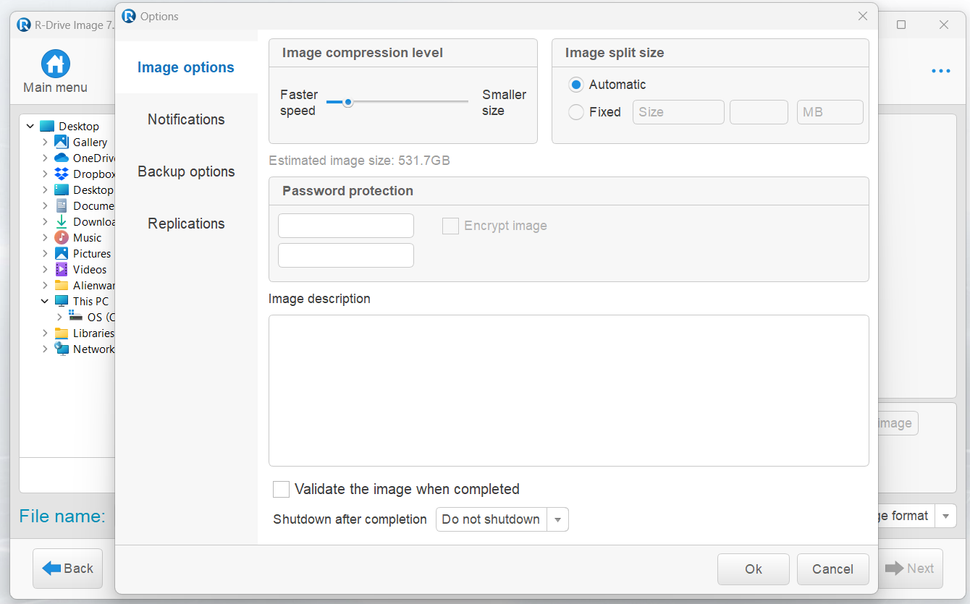Viewport: 970px width, 604px height.
Task: Click the Music folder icon
Action: pos(62,238)
